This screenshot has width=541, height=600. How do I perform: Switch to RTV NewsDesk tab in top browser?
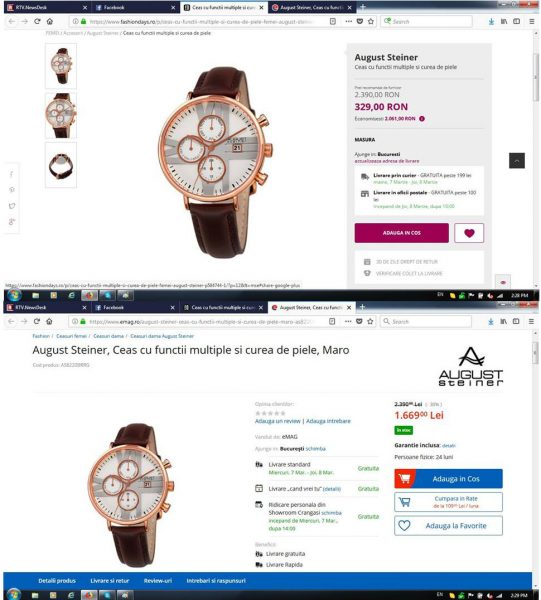[47, 7]
